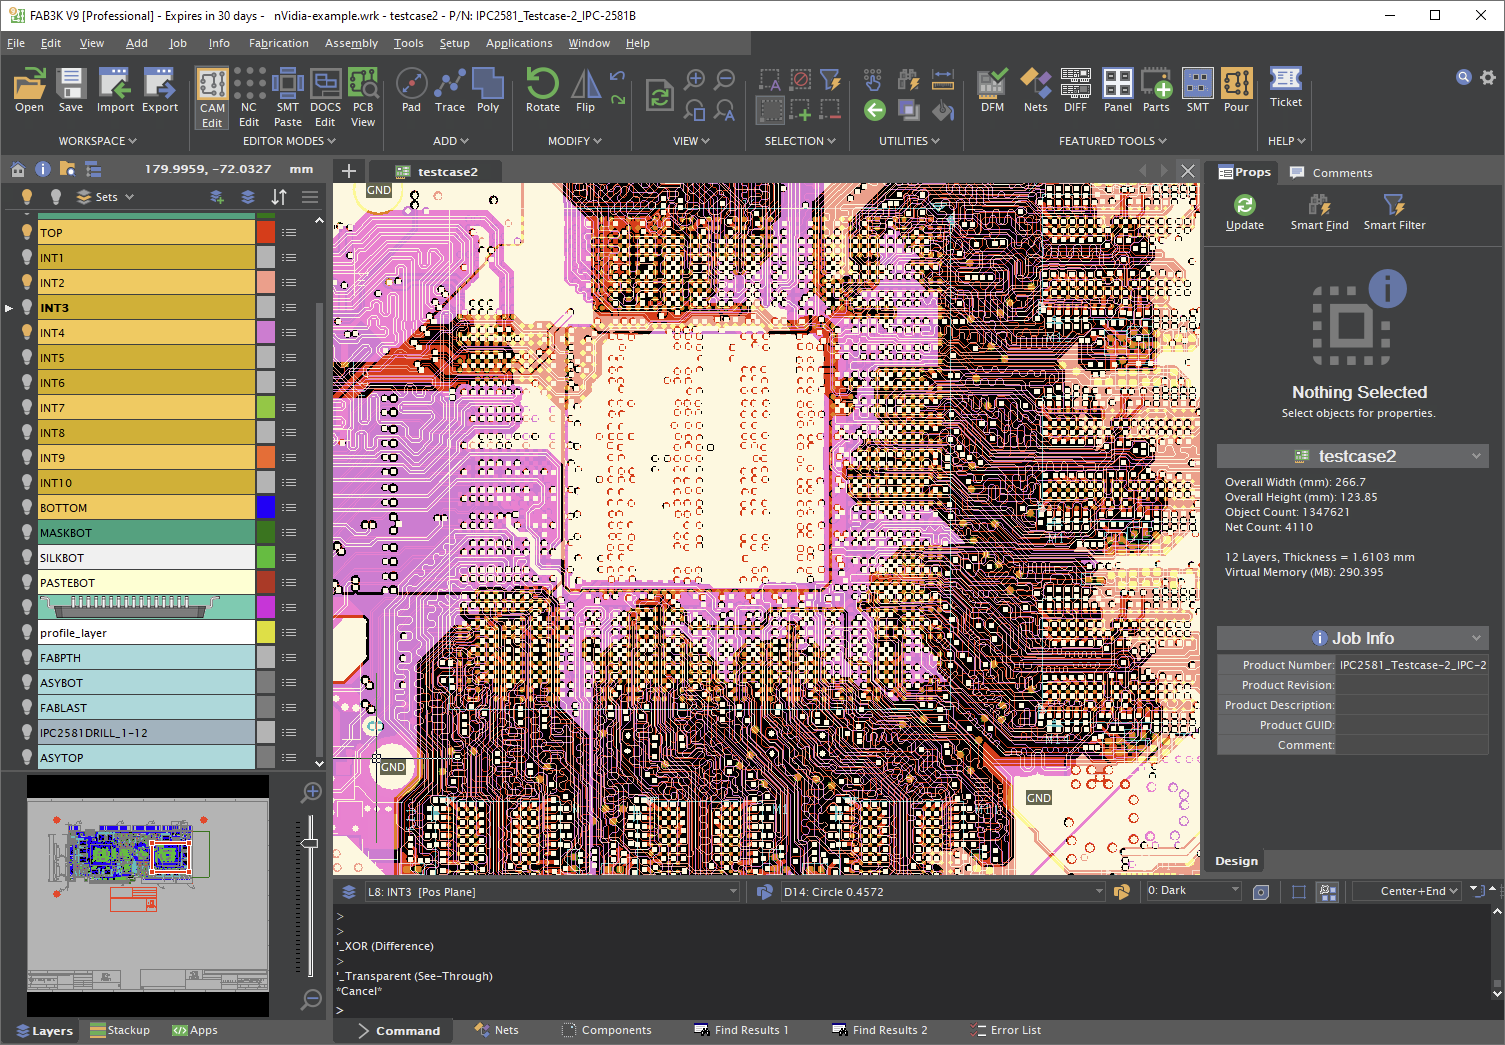Select the Add Poly tool
The height and width of the screenshot is (1045, 1505).
click(x=488, y=90)
